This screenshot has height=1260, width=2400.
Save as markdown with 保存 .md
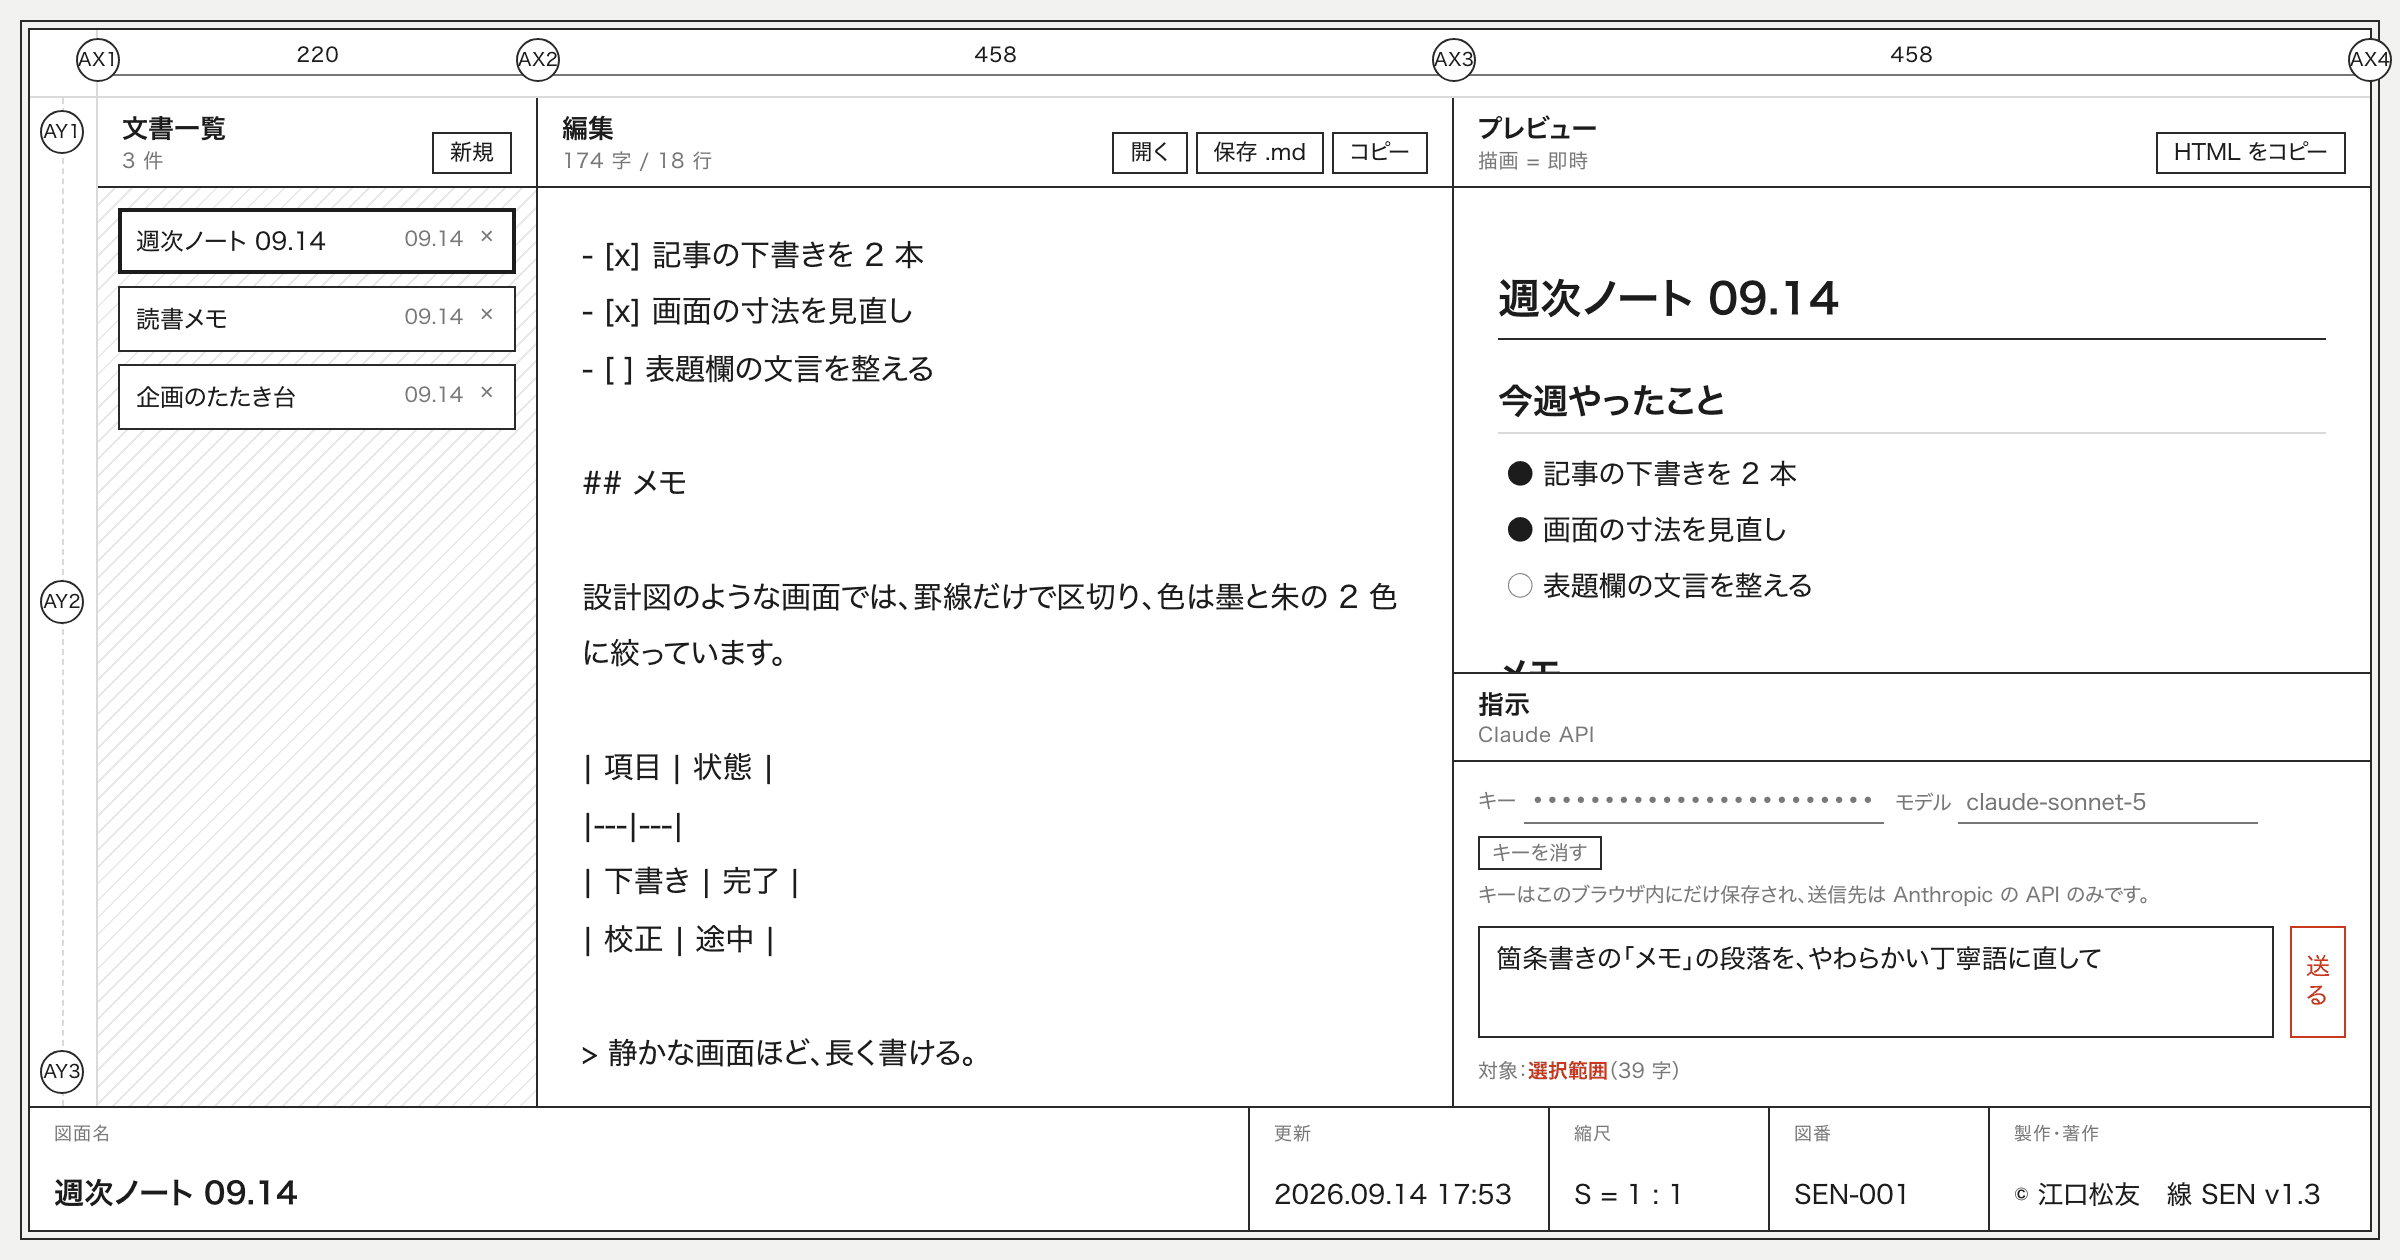coord(1260,153)
